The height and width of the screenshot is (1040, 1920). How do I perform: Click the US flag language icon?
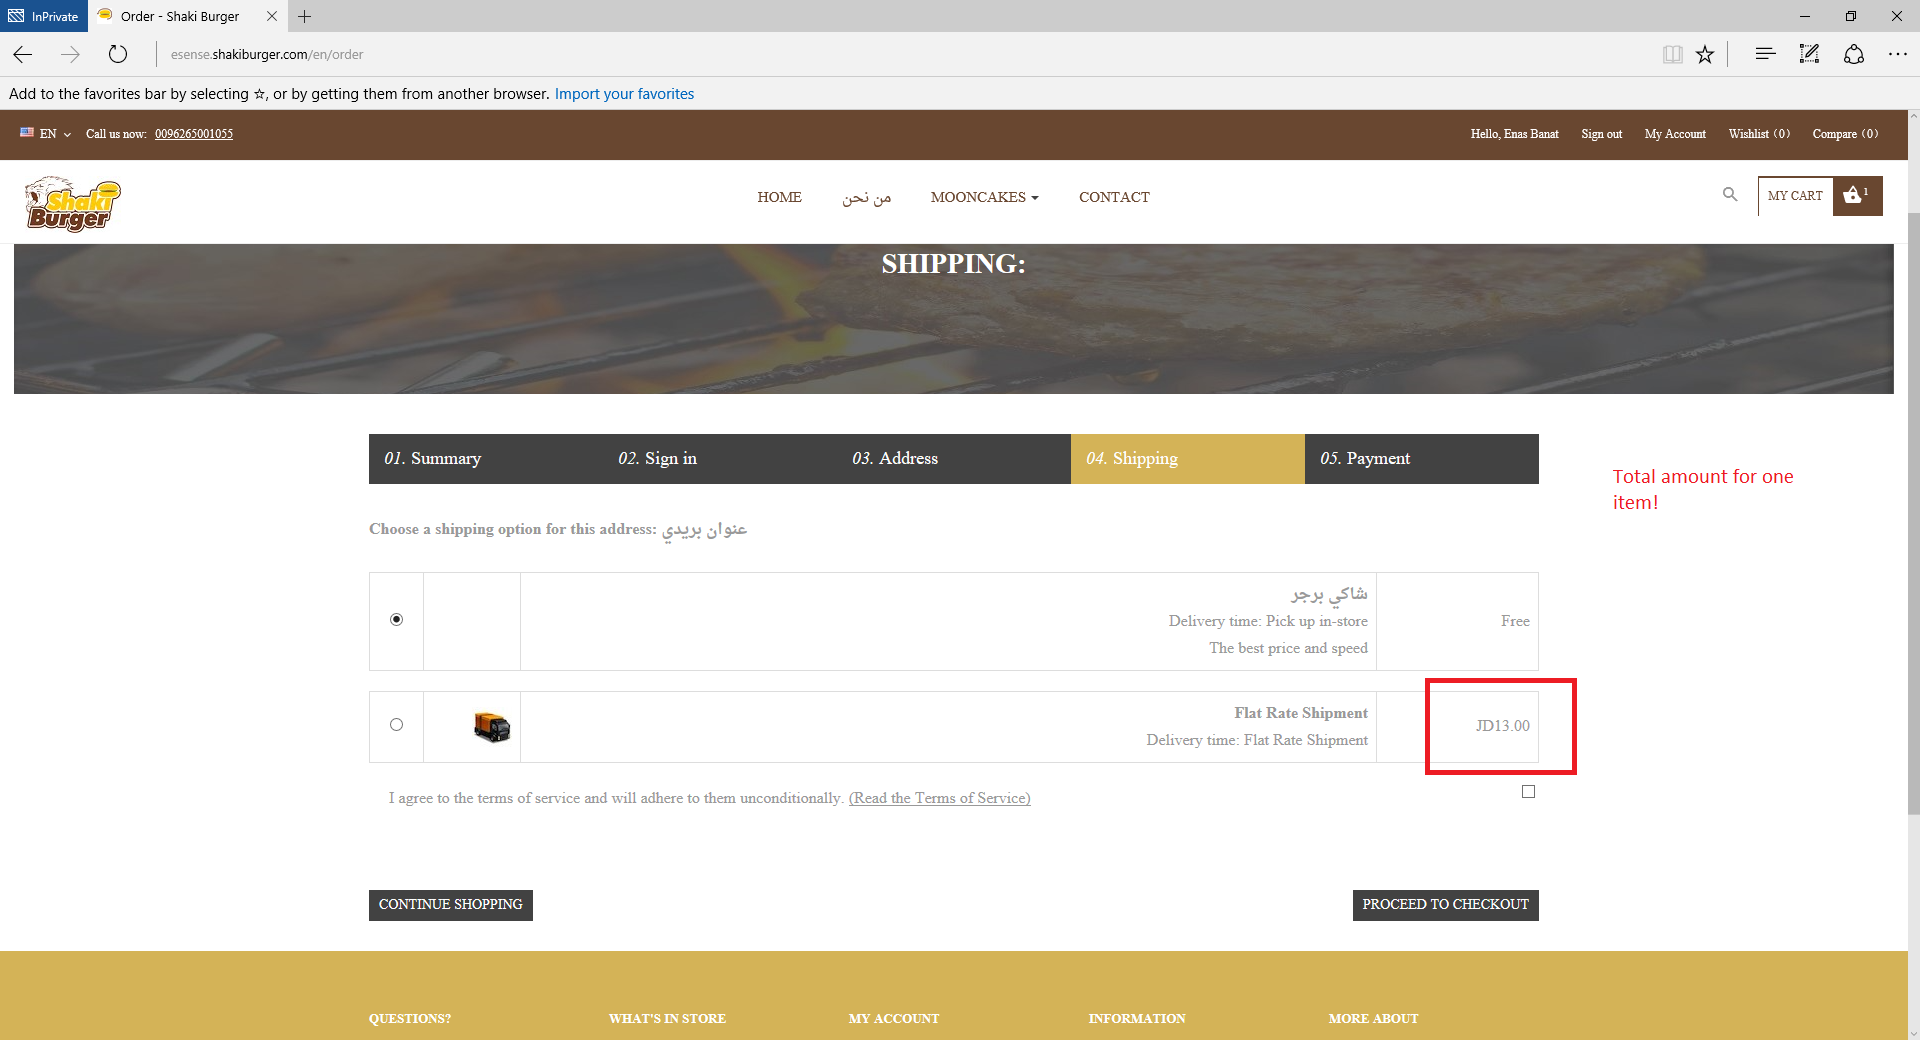point(27,133)
